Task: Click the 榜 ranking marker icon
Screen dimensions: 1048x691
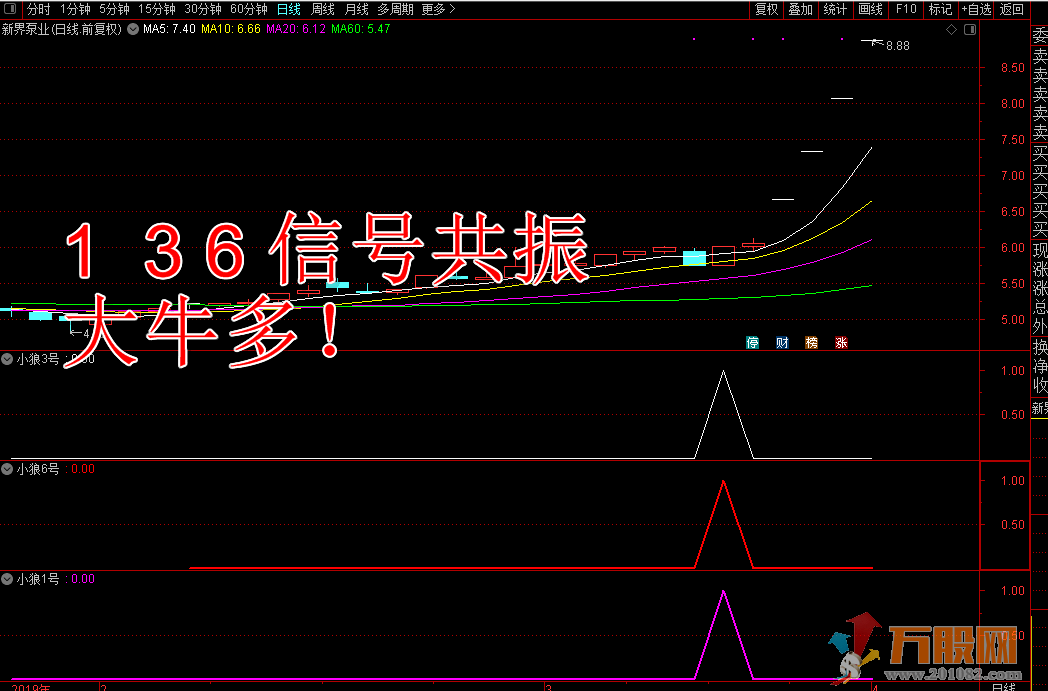Action: [811, 343]
